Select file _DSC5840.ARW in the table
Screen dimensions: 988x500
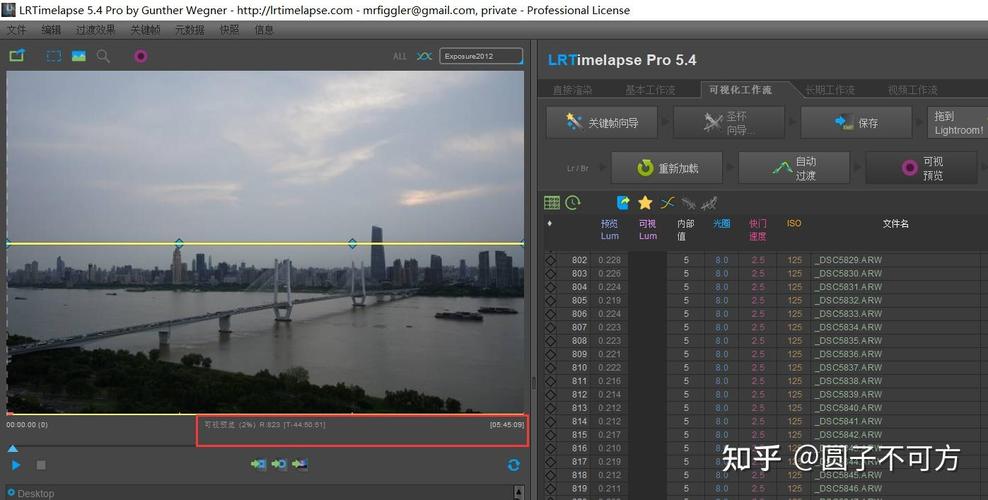click(x=848, y=408)
